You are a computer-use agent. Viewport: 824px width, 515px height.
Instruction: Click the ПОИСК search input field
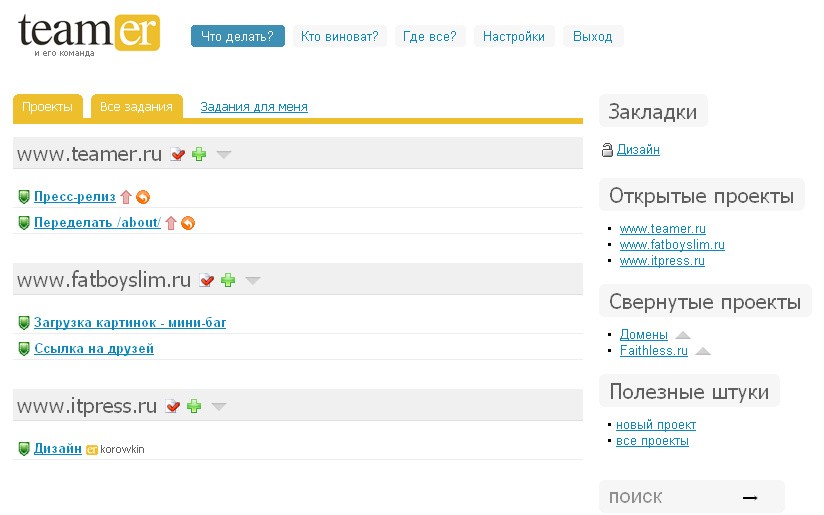[670, 497]
